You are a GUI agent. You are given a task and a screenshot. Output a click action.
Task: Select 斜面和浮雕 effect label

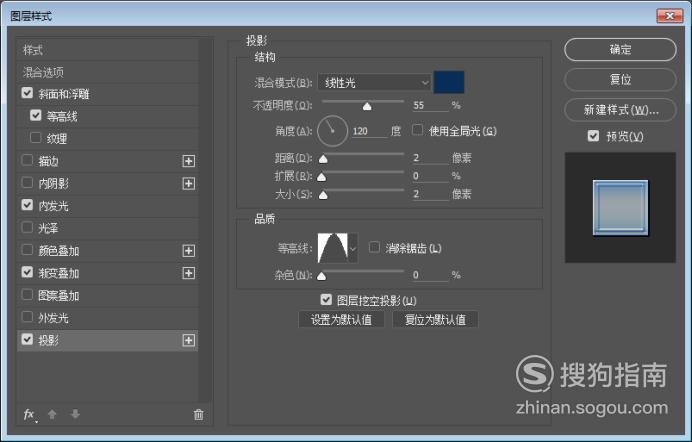point(64,94)
